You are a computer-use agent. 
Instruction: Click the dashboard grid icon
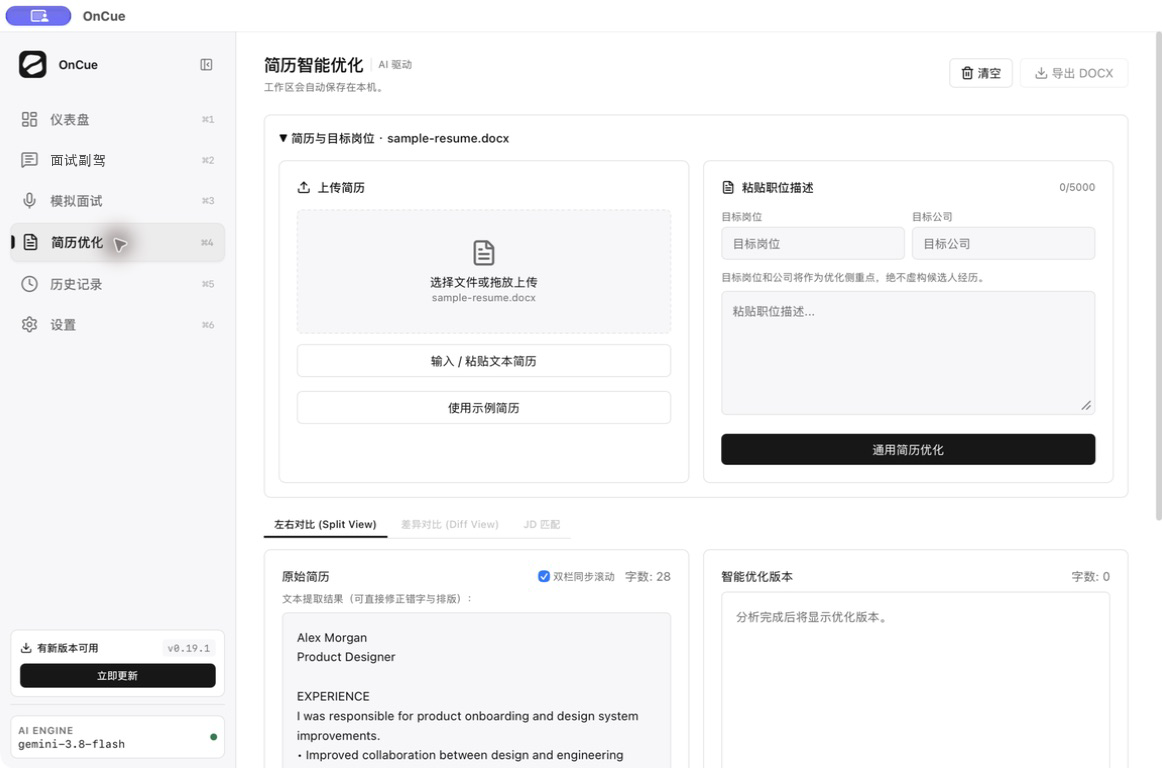point(30,119)
